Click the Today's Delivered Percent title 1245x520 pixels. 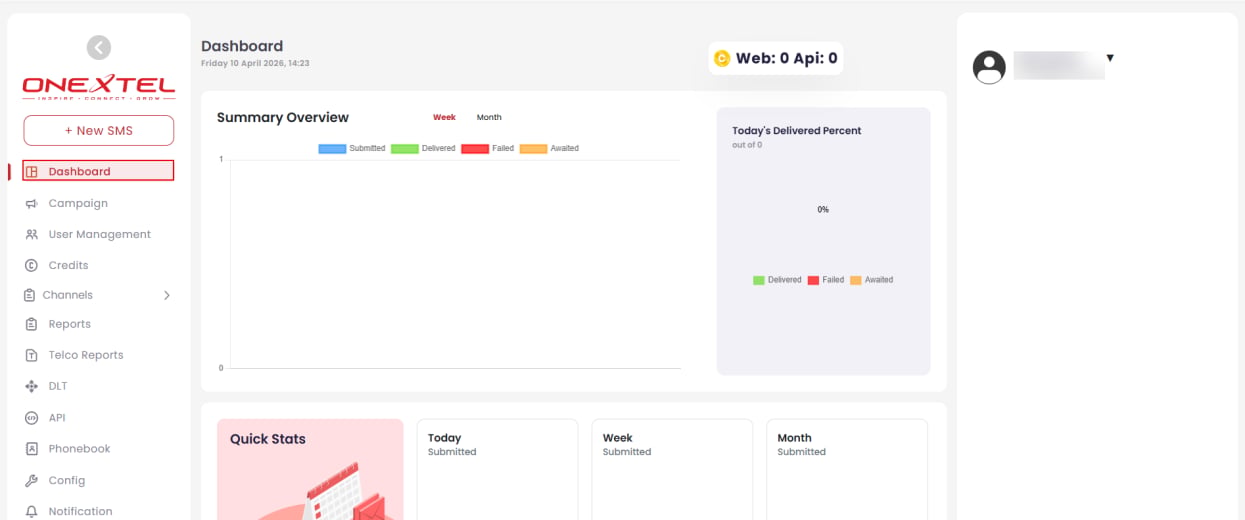pos(797,131)
